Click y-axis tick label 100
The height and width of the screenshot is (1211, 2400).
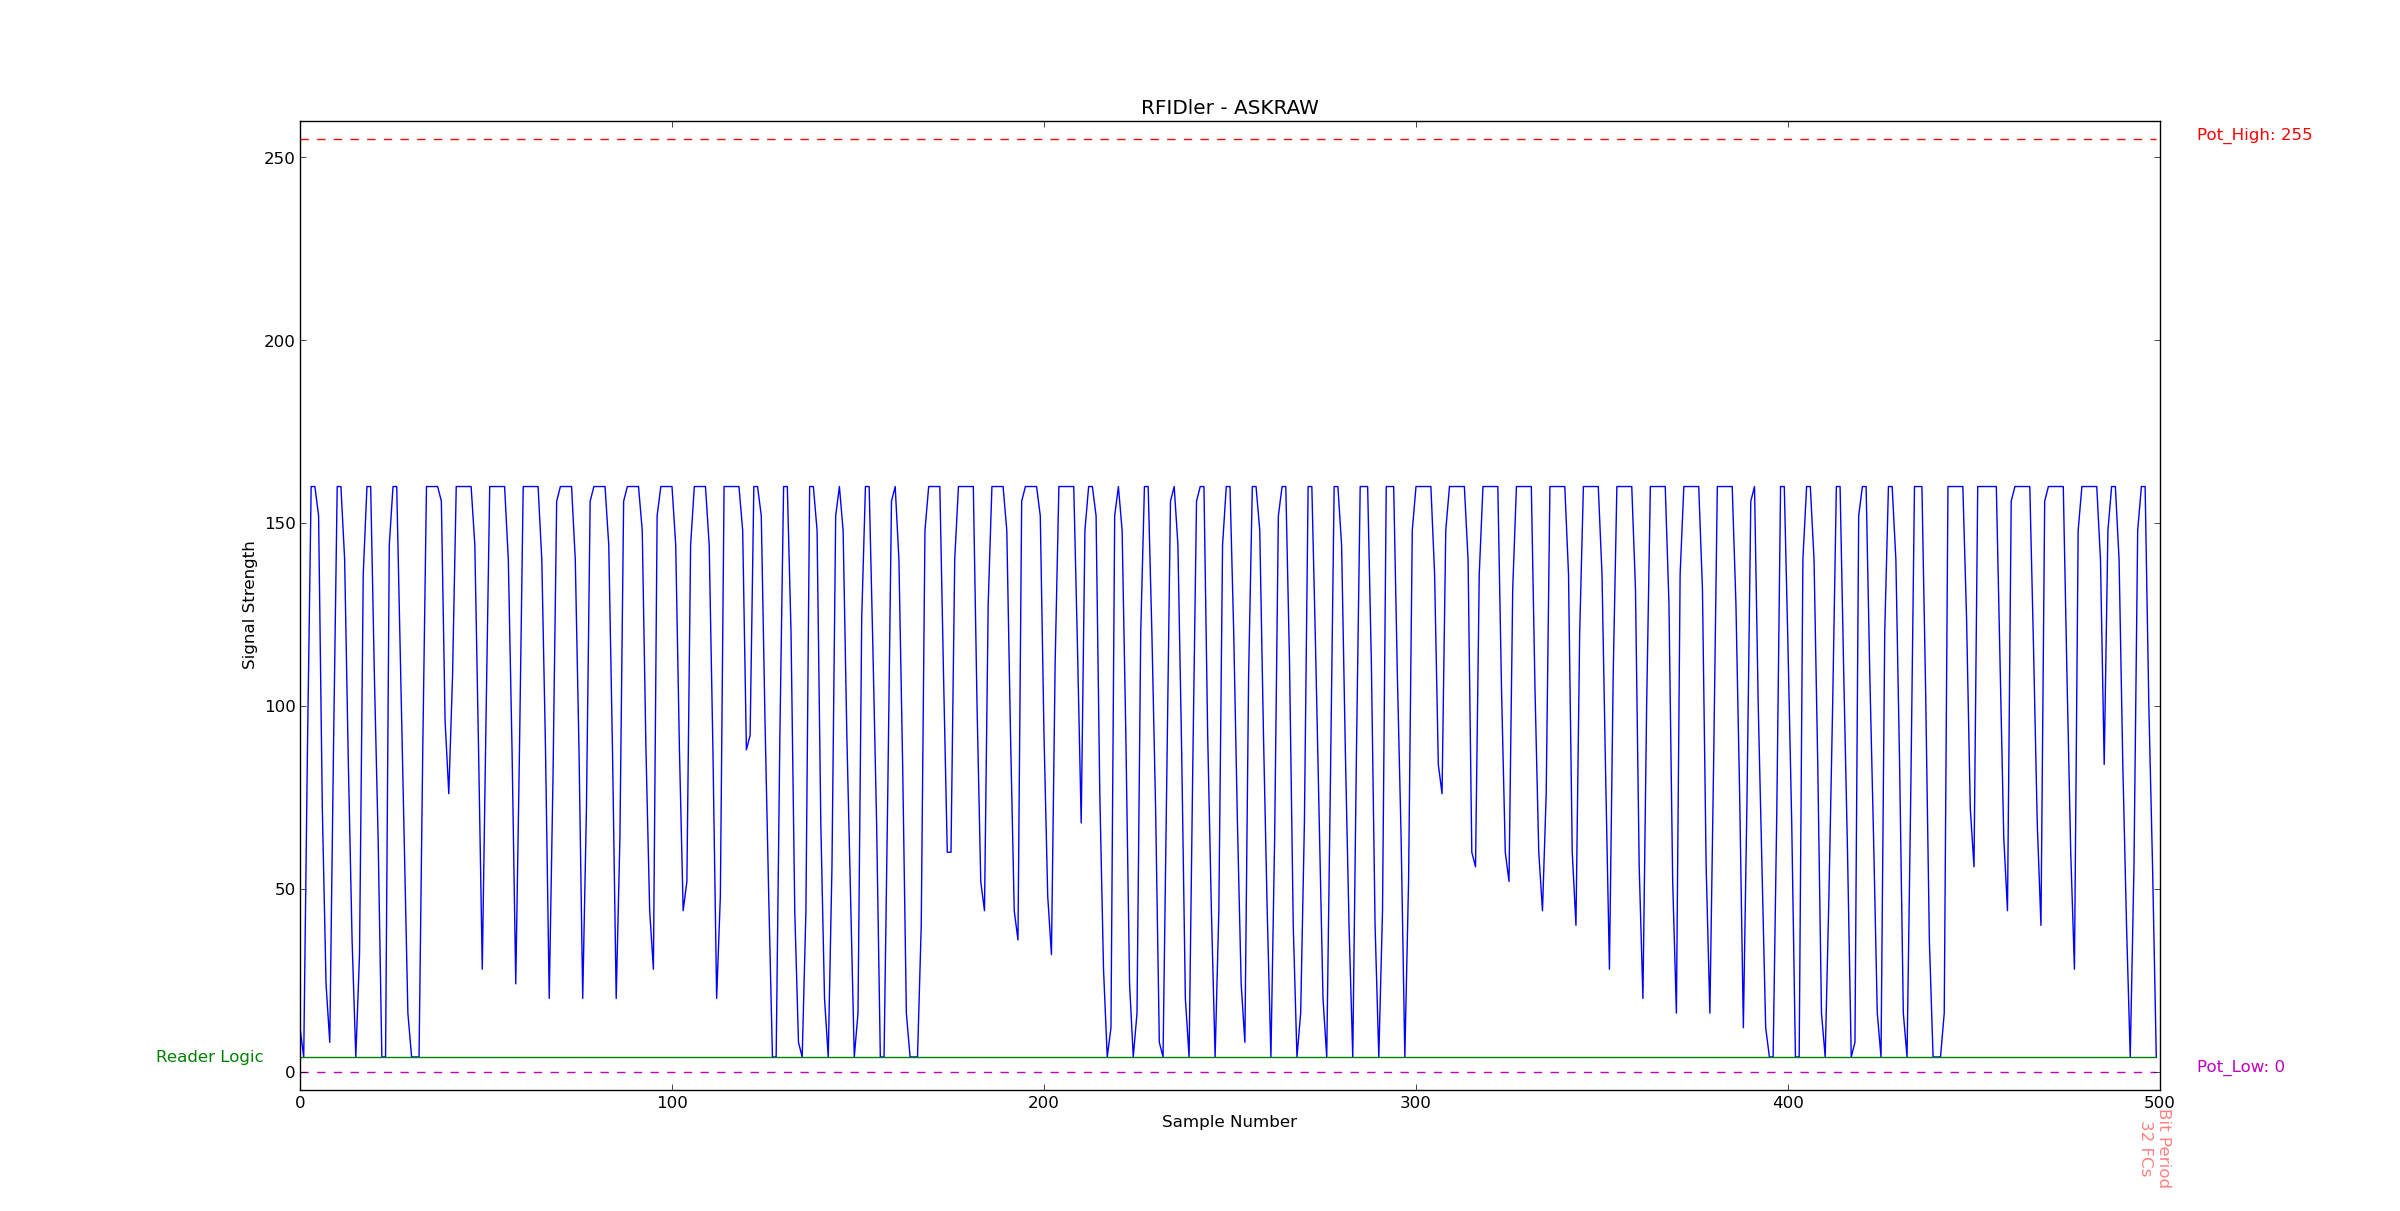pos(279,706)
